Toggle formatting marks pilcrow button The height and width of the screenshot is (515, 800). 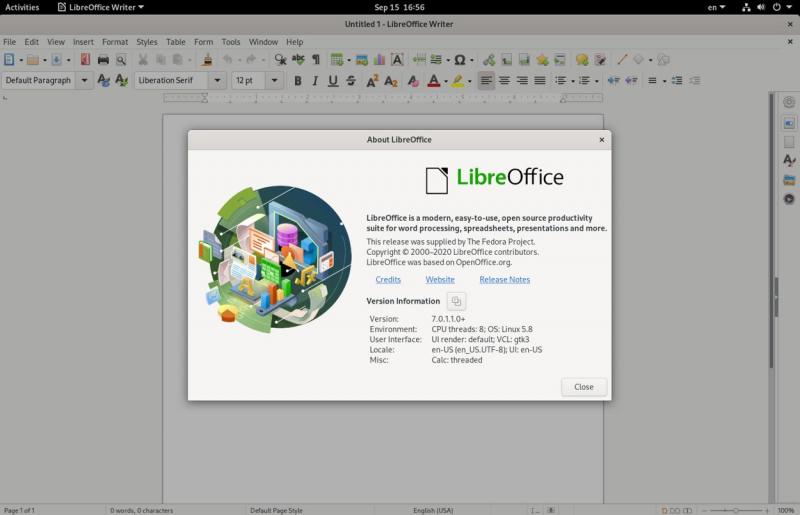pos(316,60)
